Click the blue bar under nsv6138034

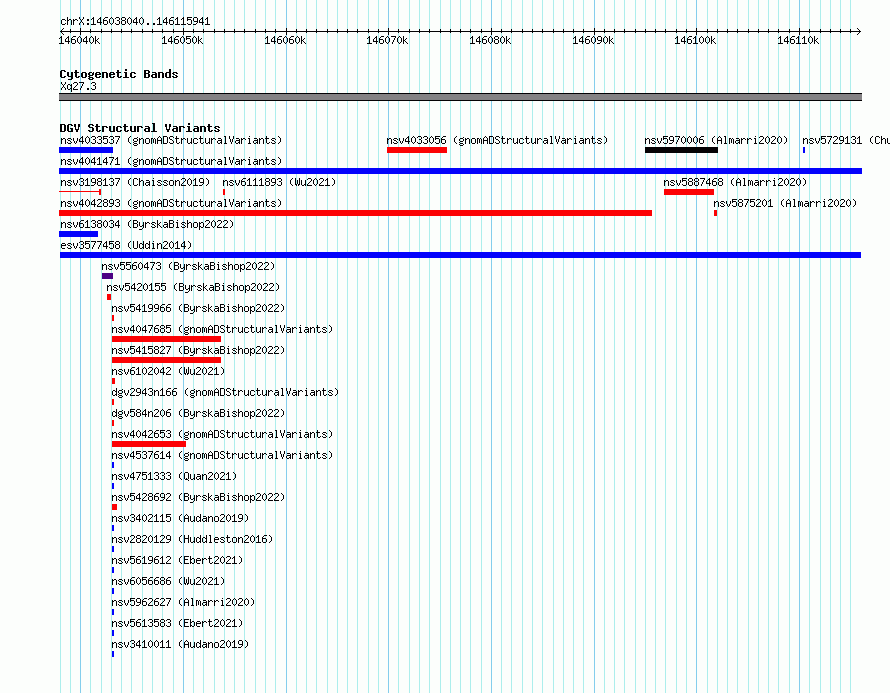point(78,234)
